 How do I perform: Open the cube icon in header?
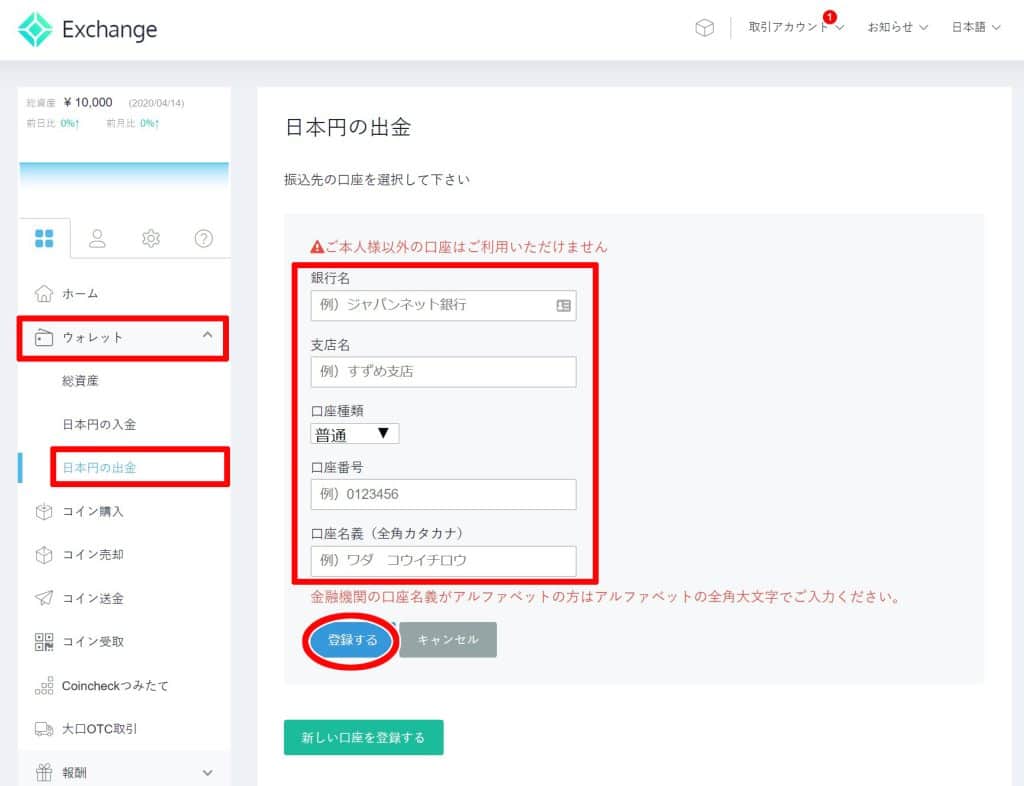705,27
